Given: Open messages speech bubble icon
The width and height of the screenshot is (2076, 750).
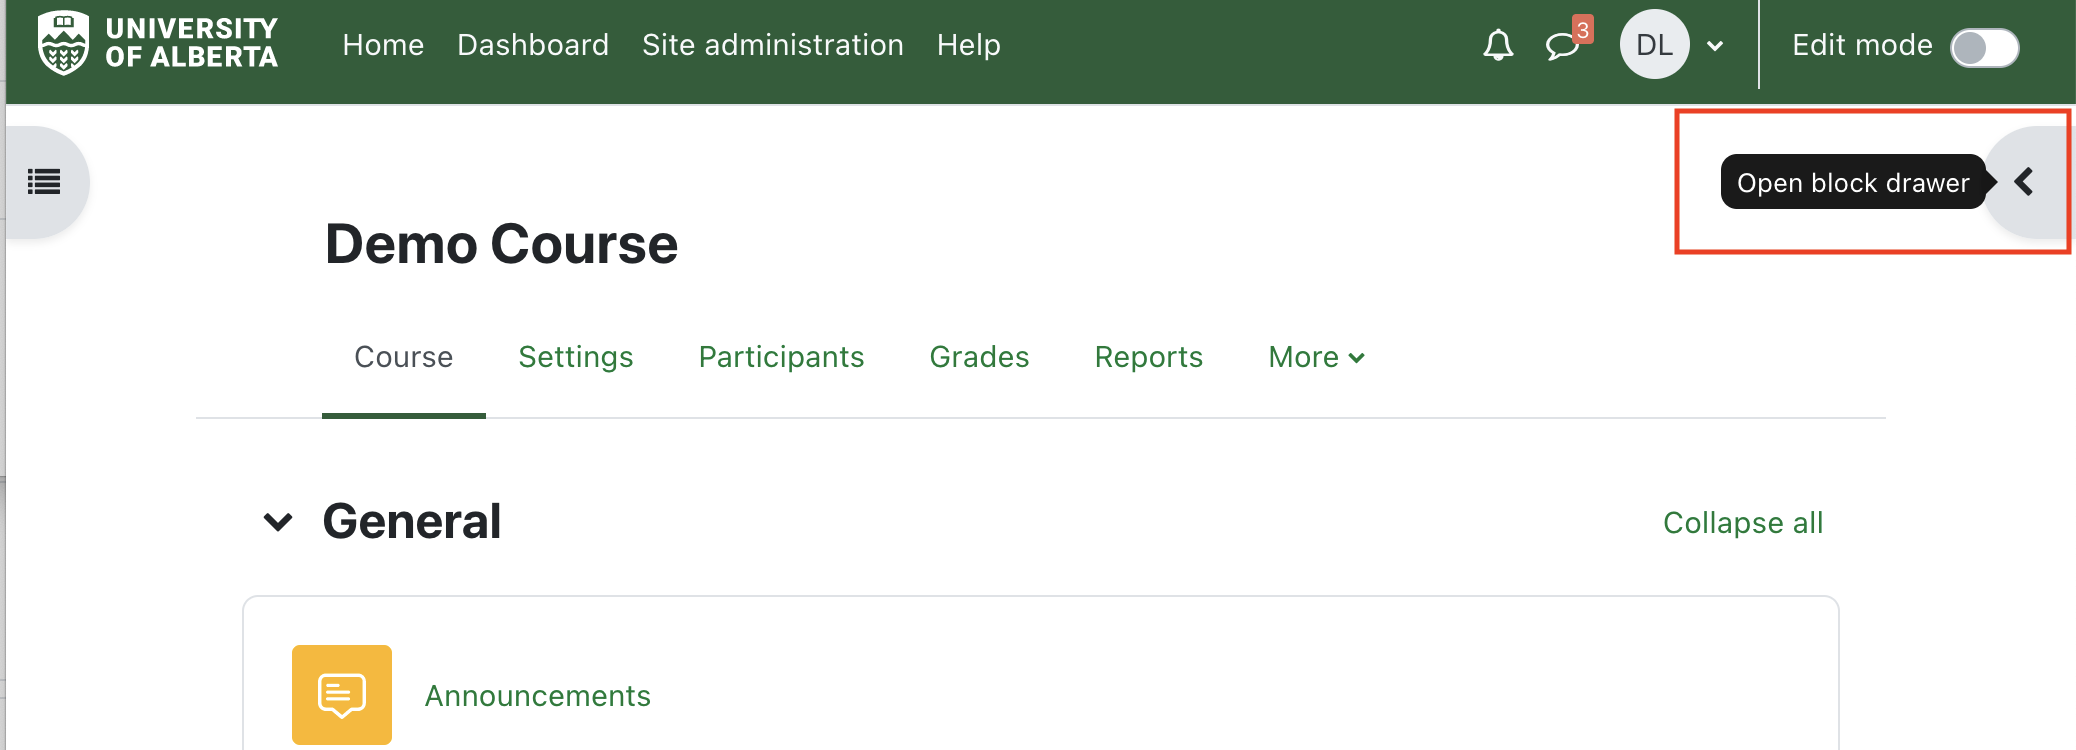Looking at the screenshot, I should [1560, 46].
